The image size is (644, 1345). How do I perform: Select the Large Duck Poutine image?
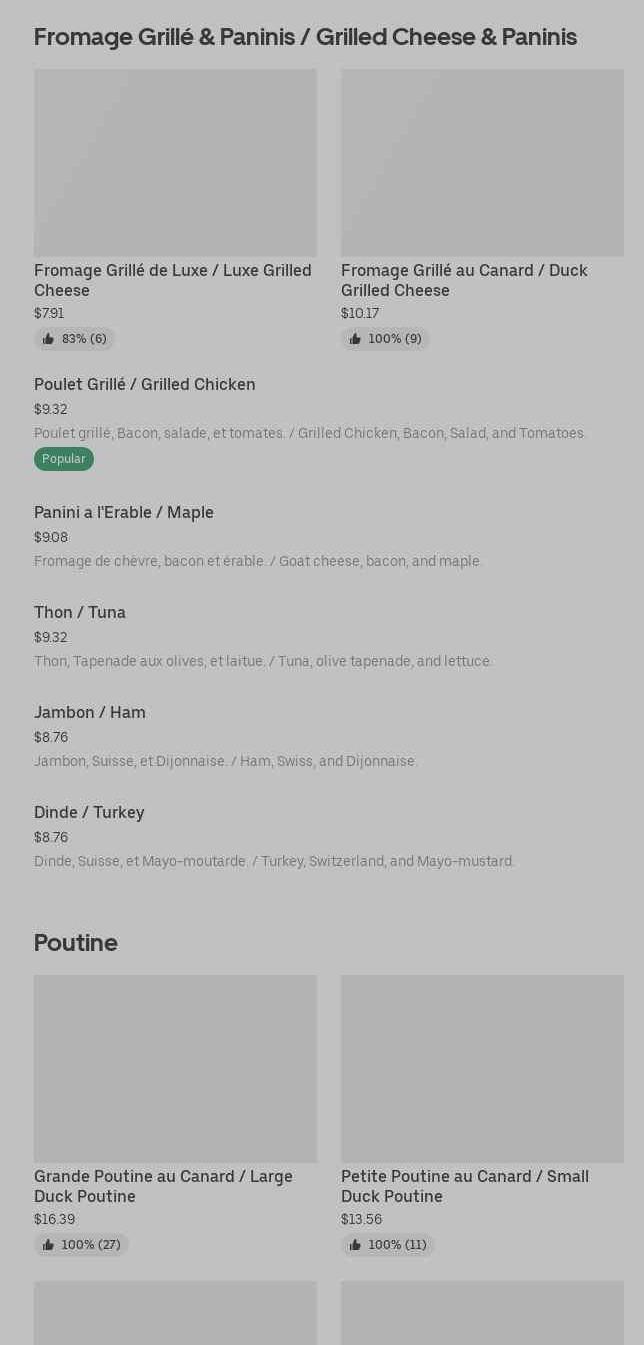click(175, 1068)
